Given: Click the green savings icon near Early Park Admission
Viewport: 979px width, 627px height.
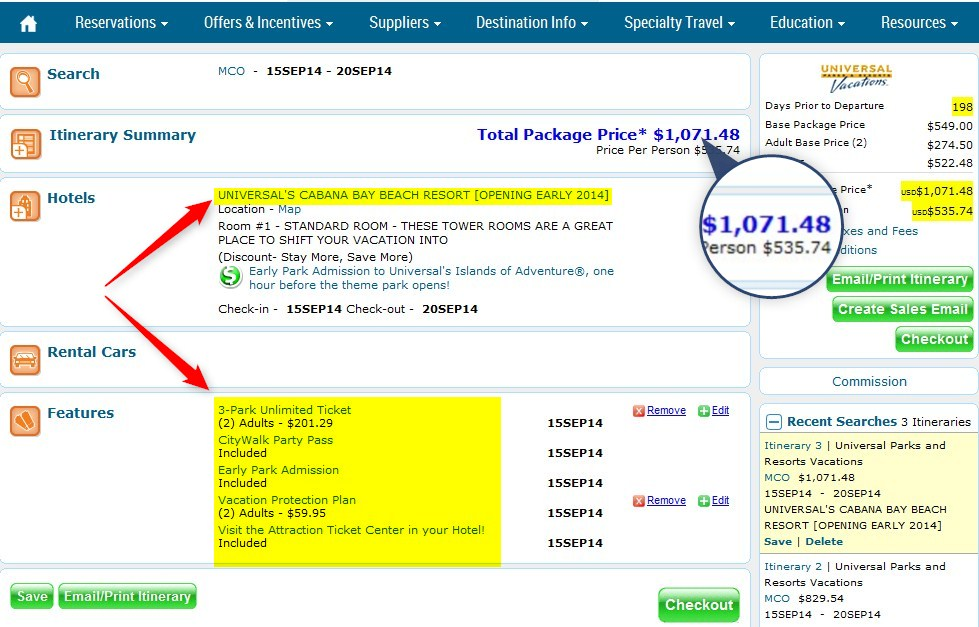Looking at the screenshot, I should coord(230,276).
